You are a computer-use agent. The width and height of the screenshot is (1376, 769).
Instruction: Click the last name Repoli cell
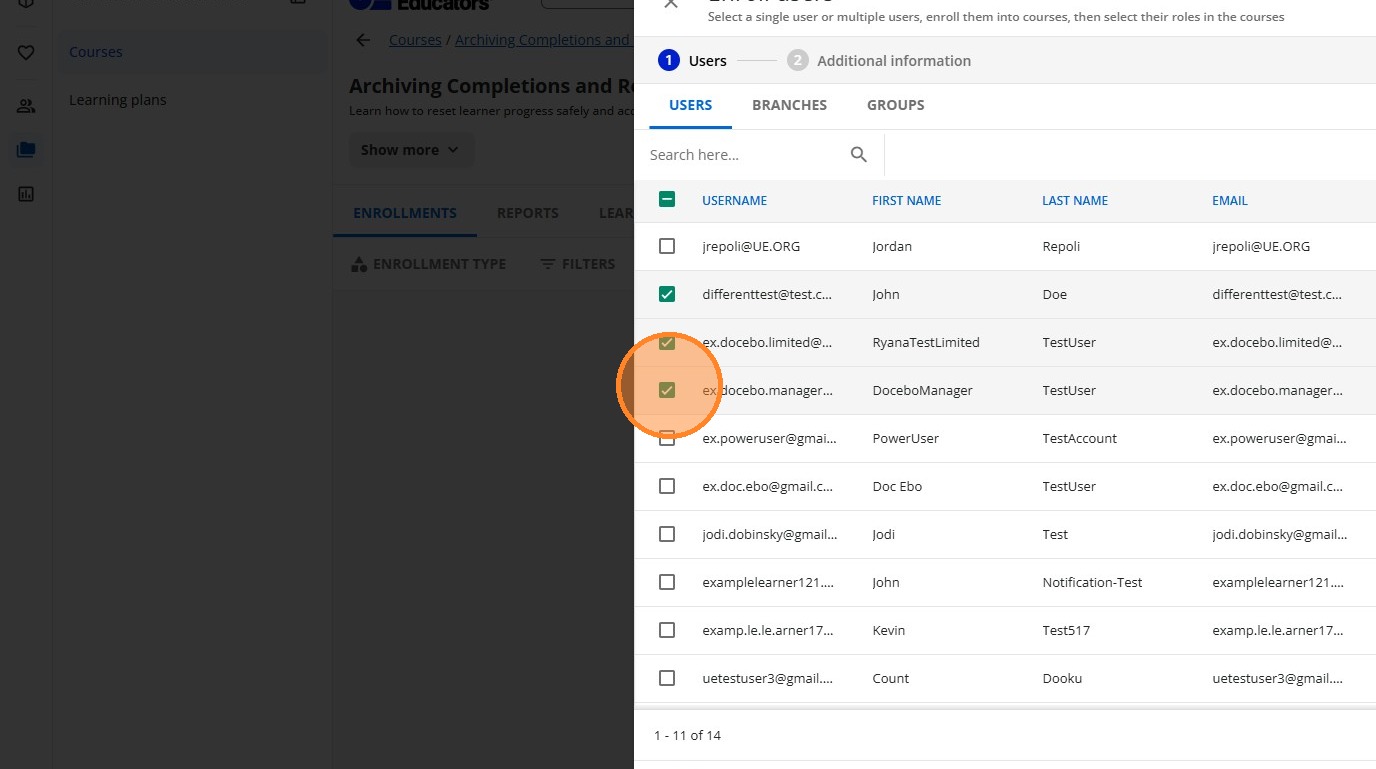click(x=1061, y=246)
